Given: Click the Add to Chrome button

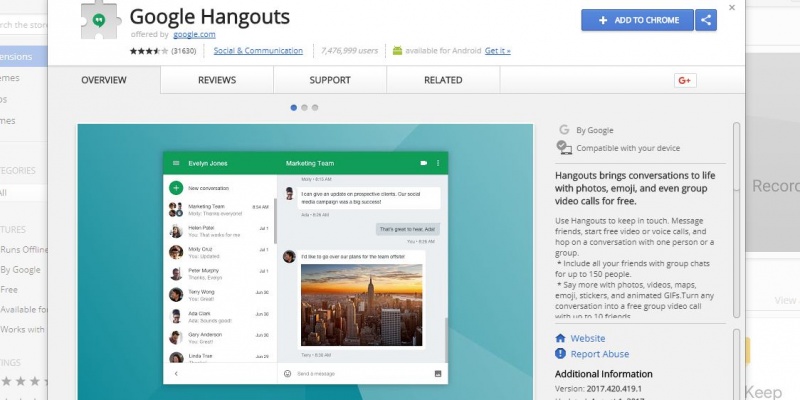Looking at the screenshot, I should pyautogui.click(x=637, y=20).
